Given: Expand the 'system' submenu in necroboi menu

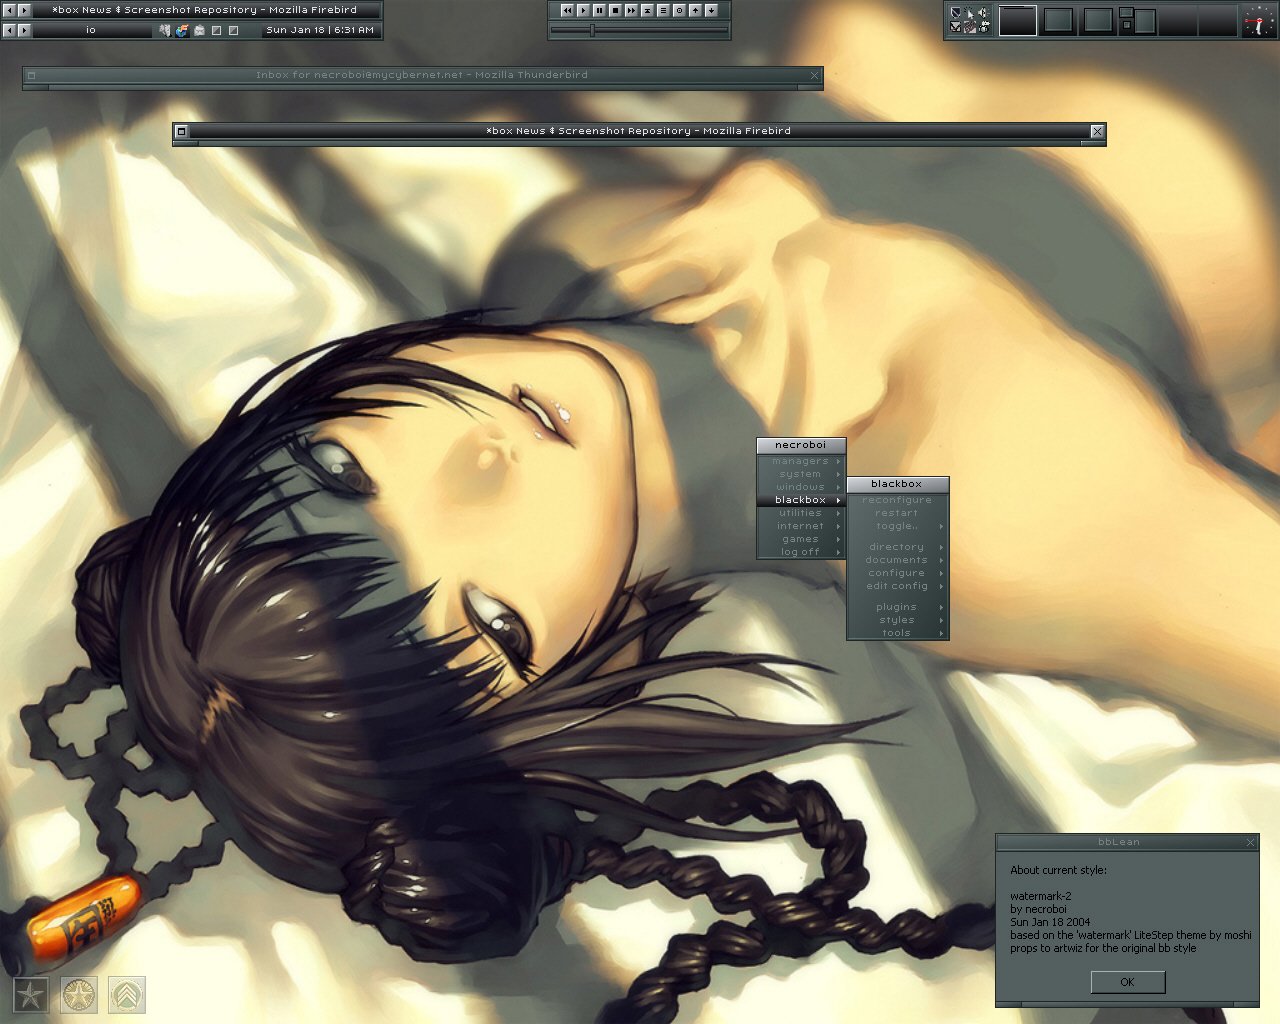Looking at the screenshot, I should pos(801,474).
